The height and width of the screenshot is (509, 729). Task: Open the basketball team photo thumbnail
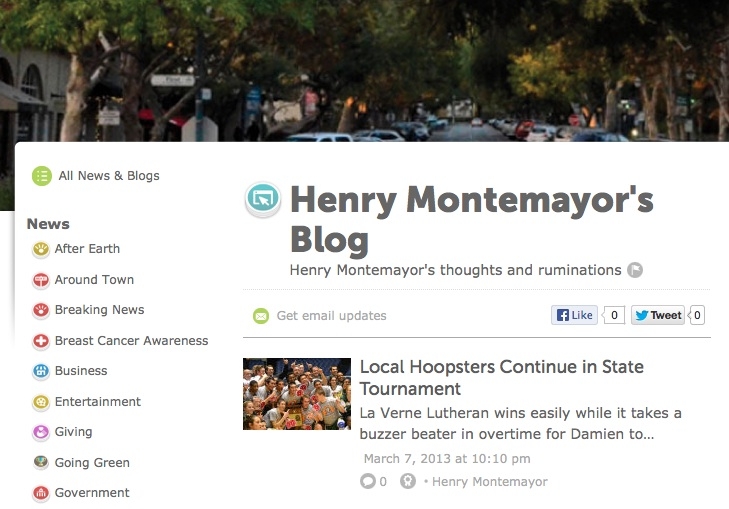(297, 394)
